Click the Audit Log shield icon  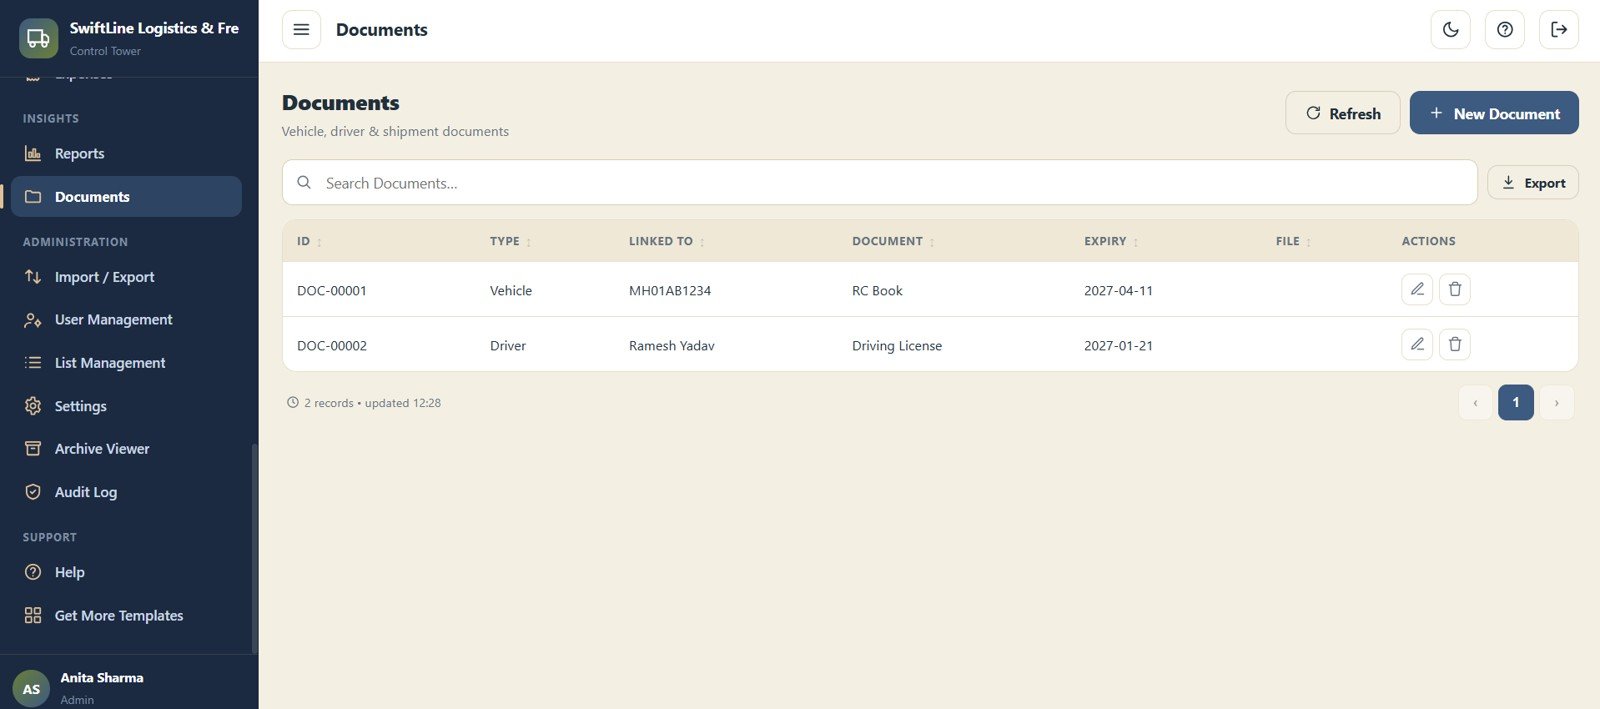pos(33,491)
